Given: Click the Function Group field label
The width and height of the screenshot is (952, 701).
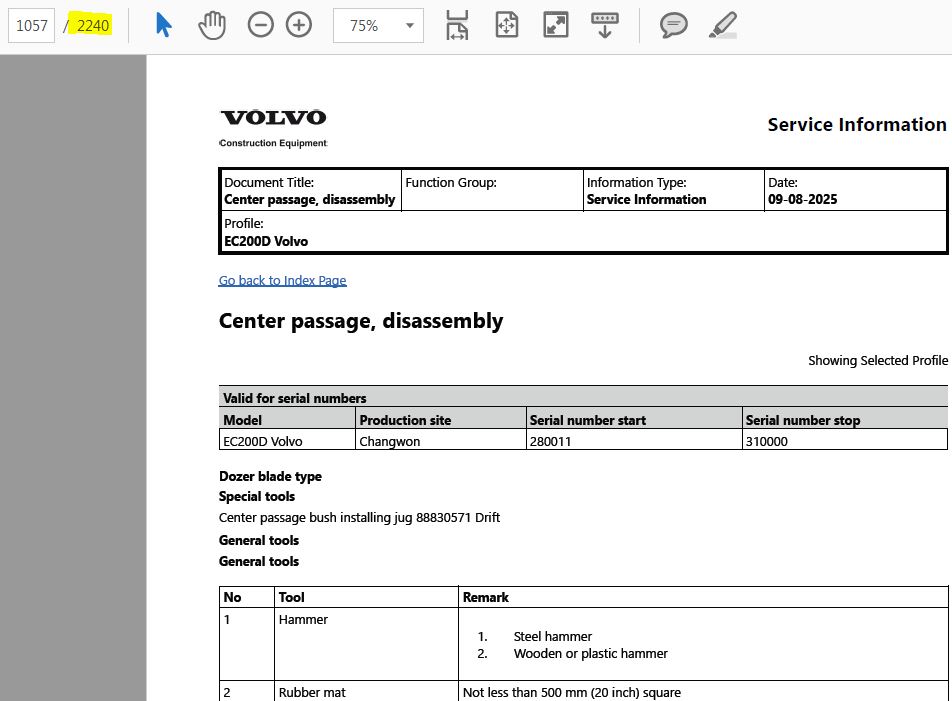Looking at the screenshot, I should [x=450, y=183].
